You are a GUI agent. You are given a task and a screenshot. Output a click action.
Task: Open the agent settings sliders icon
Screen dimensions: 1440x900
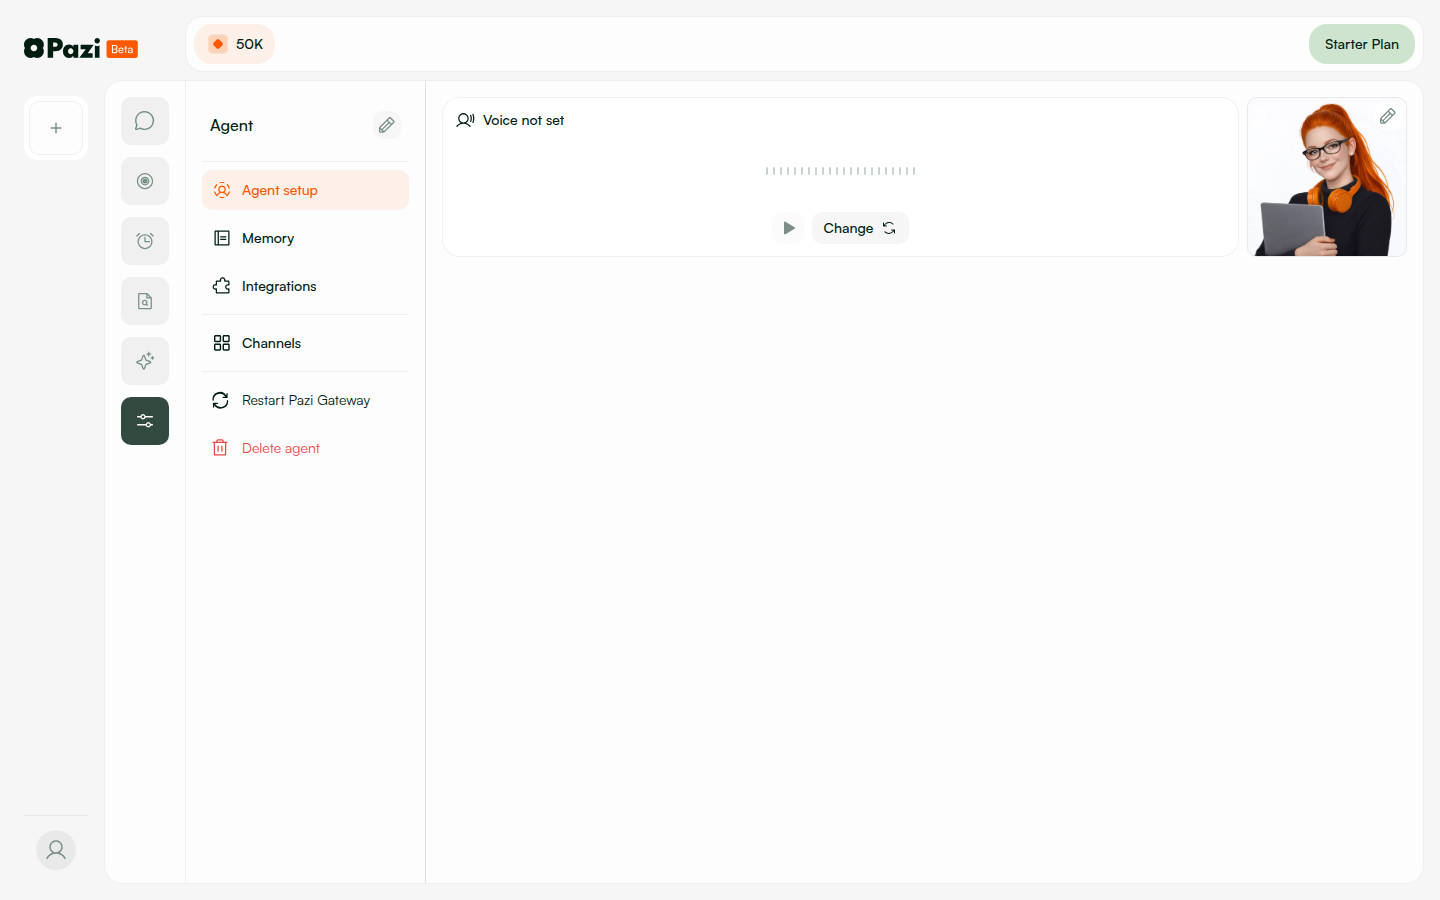(x=144, y=420)
